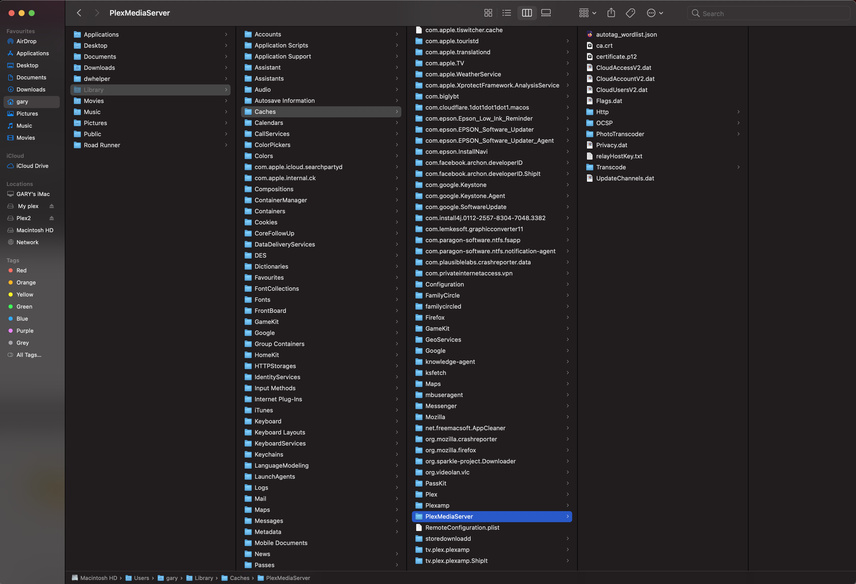Click the Edit Tags toolbar icon
Viewport: 856px width, 584px height.
pos(631,13)
